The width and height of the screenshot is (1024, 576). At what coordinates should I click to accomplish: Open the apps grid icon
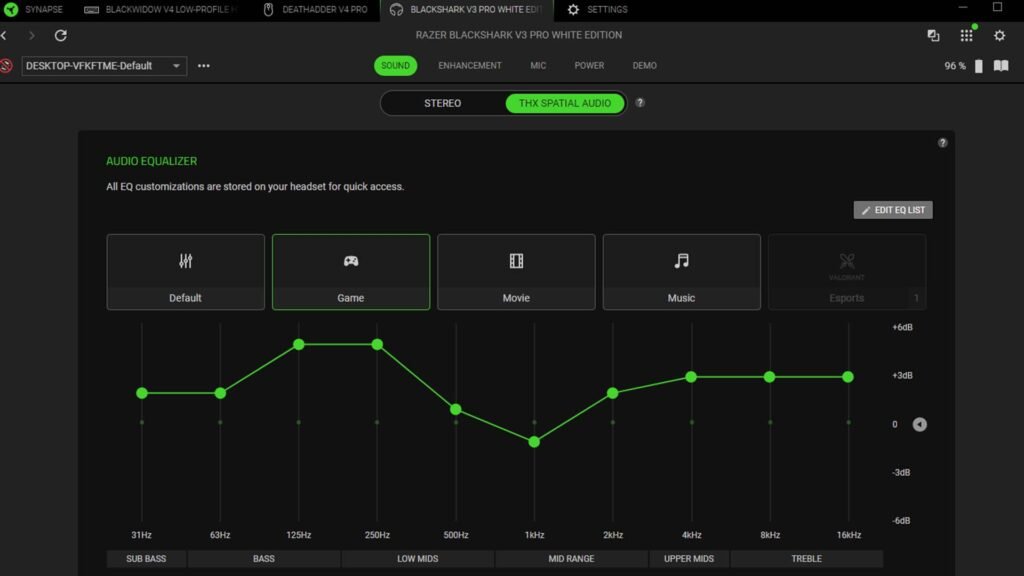point(967,35)
